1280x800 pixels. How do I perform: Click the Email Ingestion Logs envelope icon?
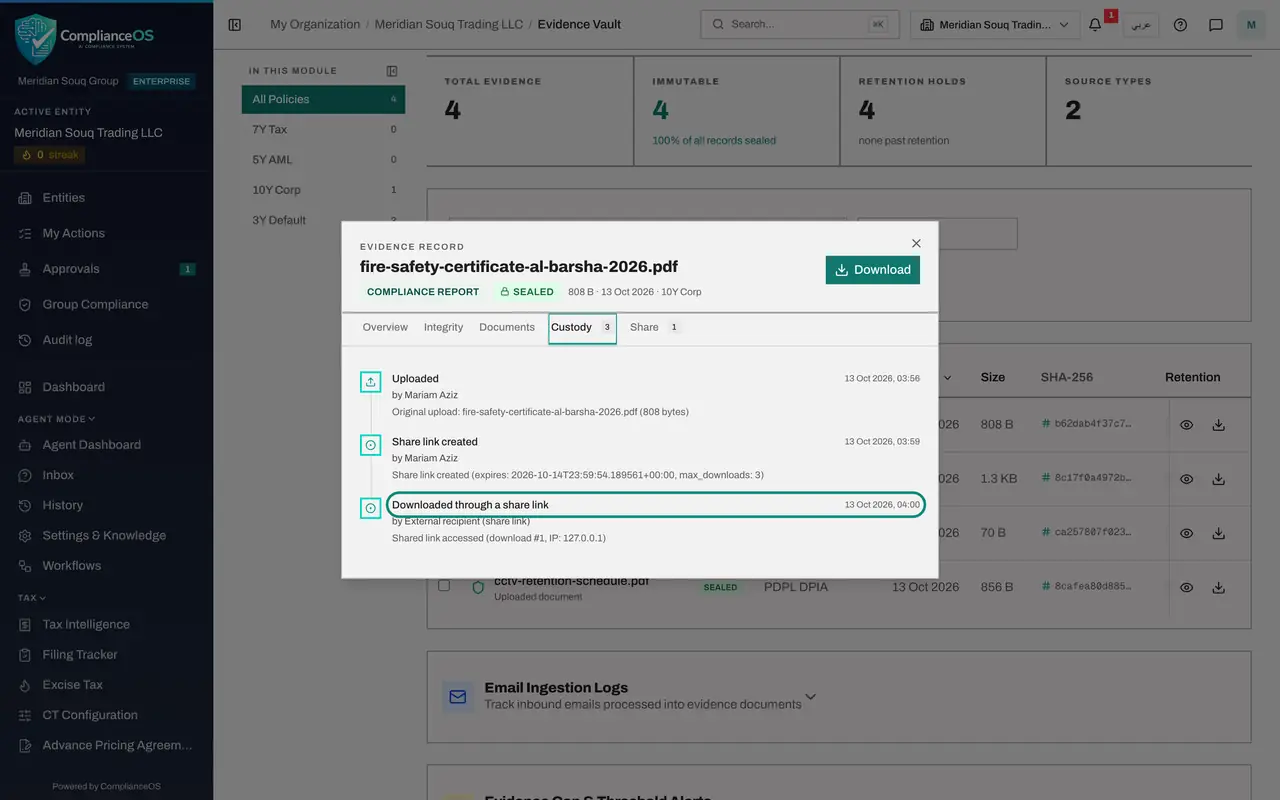(x=458, y=697)
